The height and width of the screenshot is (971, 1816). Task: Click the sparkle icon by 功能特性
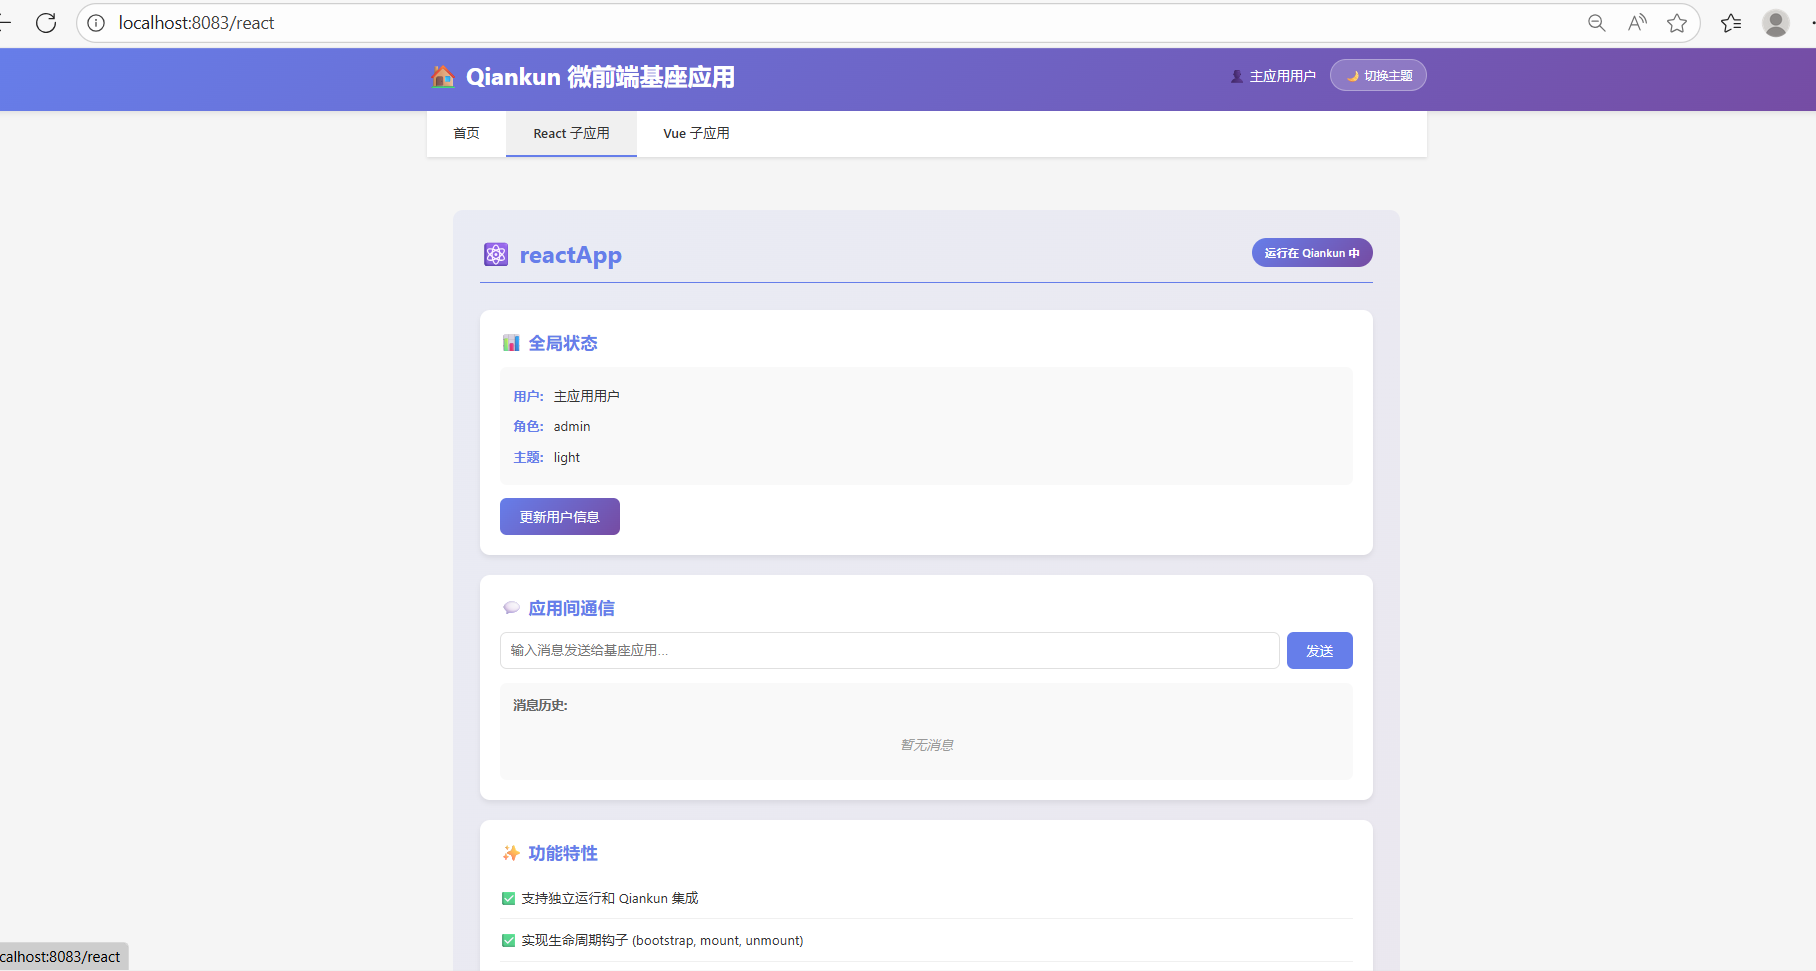click(511, 853)
